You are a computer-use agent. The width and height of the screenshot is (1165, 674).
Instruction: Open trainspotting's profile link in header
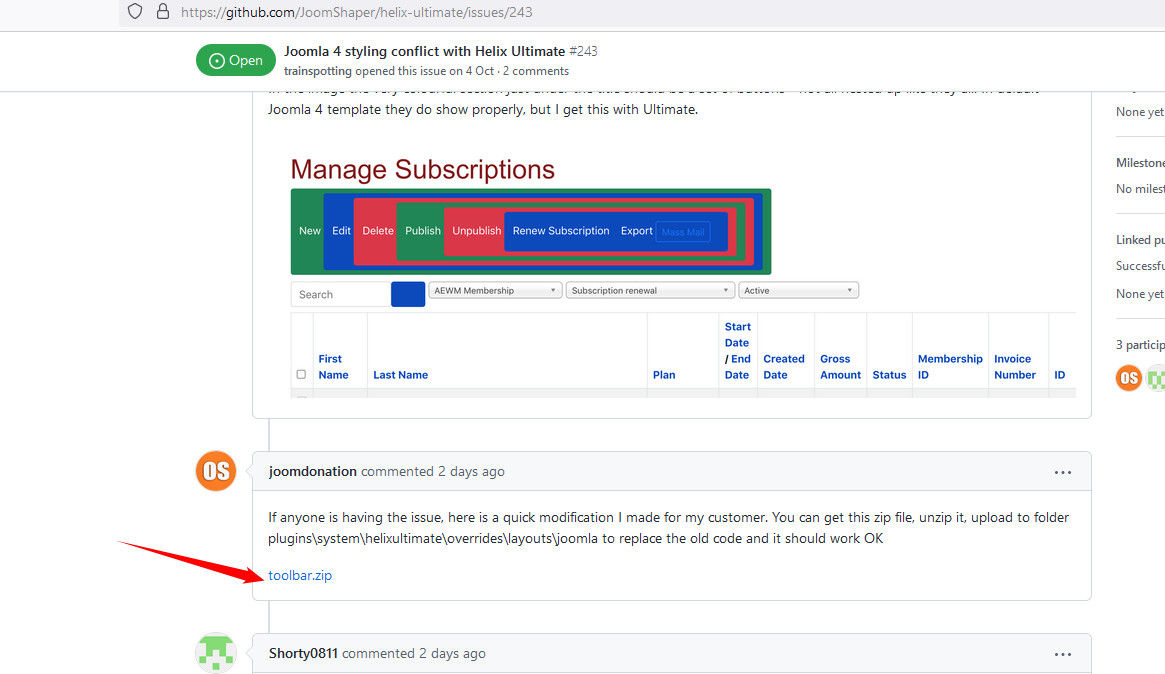(x=317, y=71)
